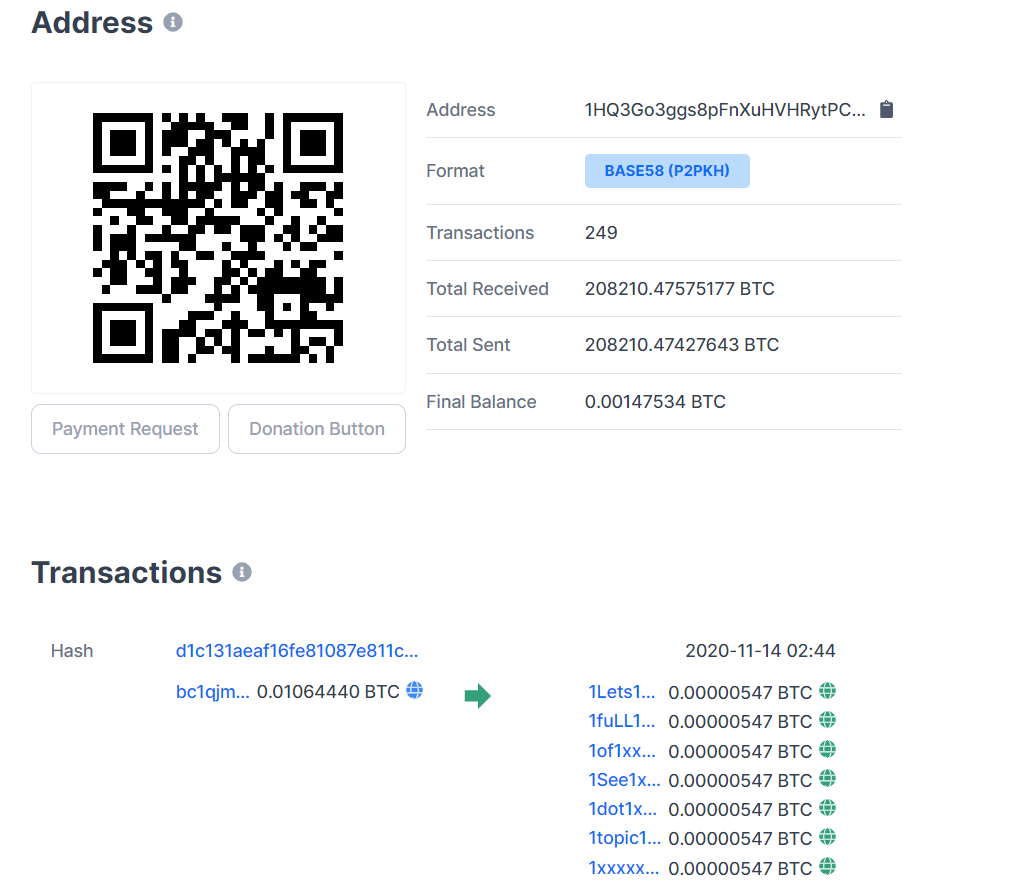Open the 1xxxxx output address link
1012x882 pixels.
coord(623,868)
